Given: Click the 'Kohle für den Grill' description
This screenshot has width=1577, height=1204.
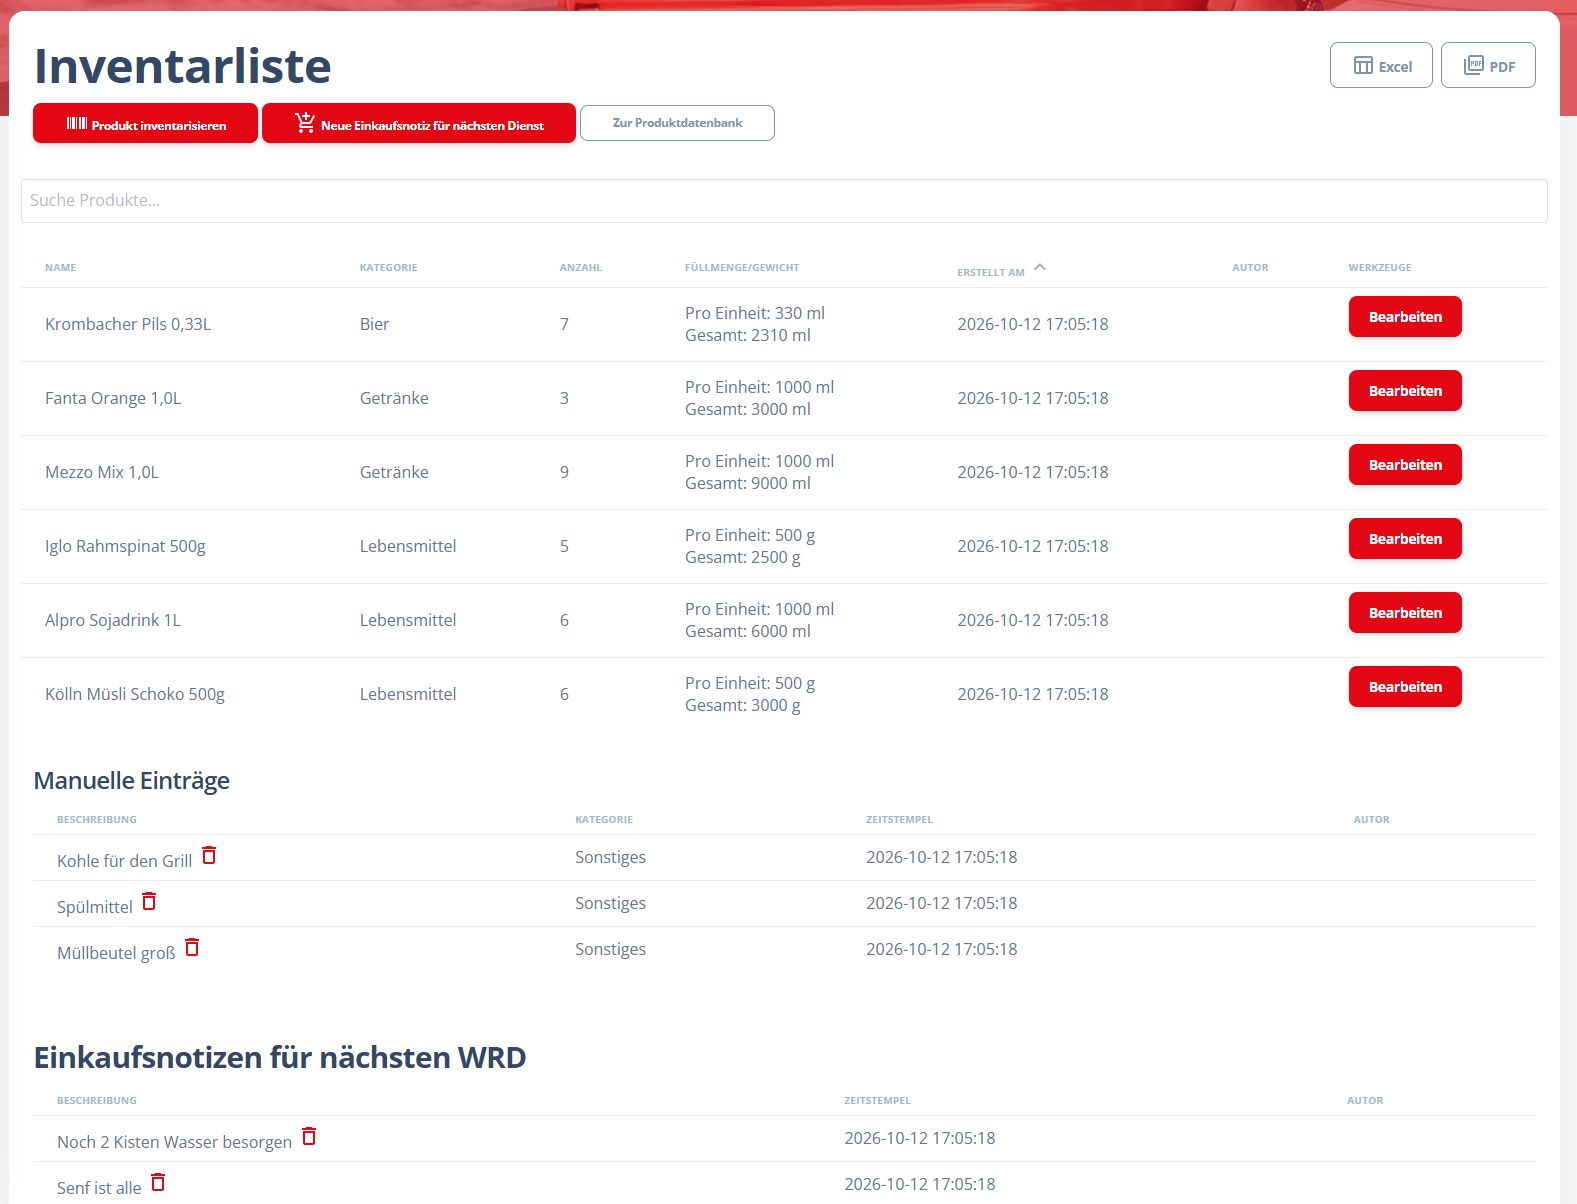Looking at the screenshot, I should point(124,861).
